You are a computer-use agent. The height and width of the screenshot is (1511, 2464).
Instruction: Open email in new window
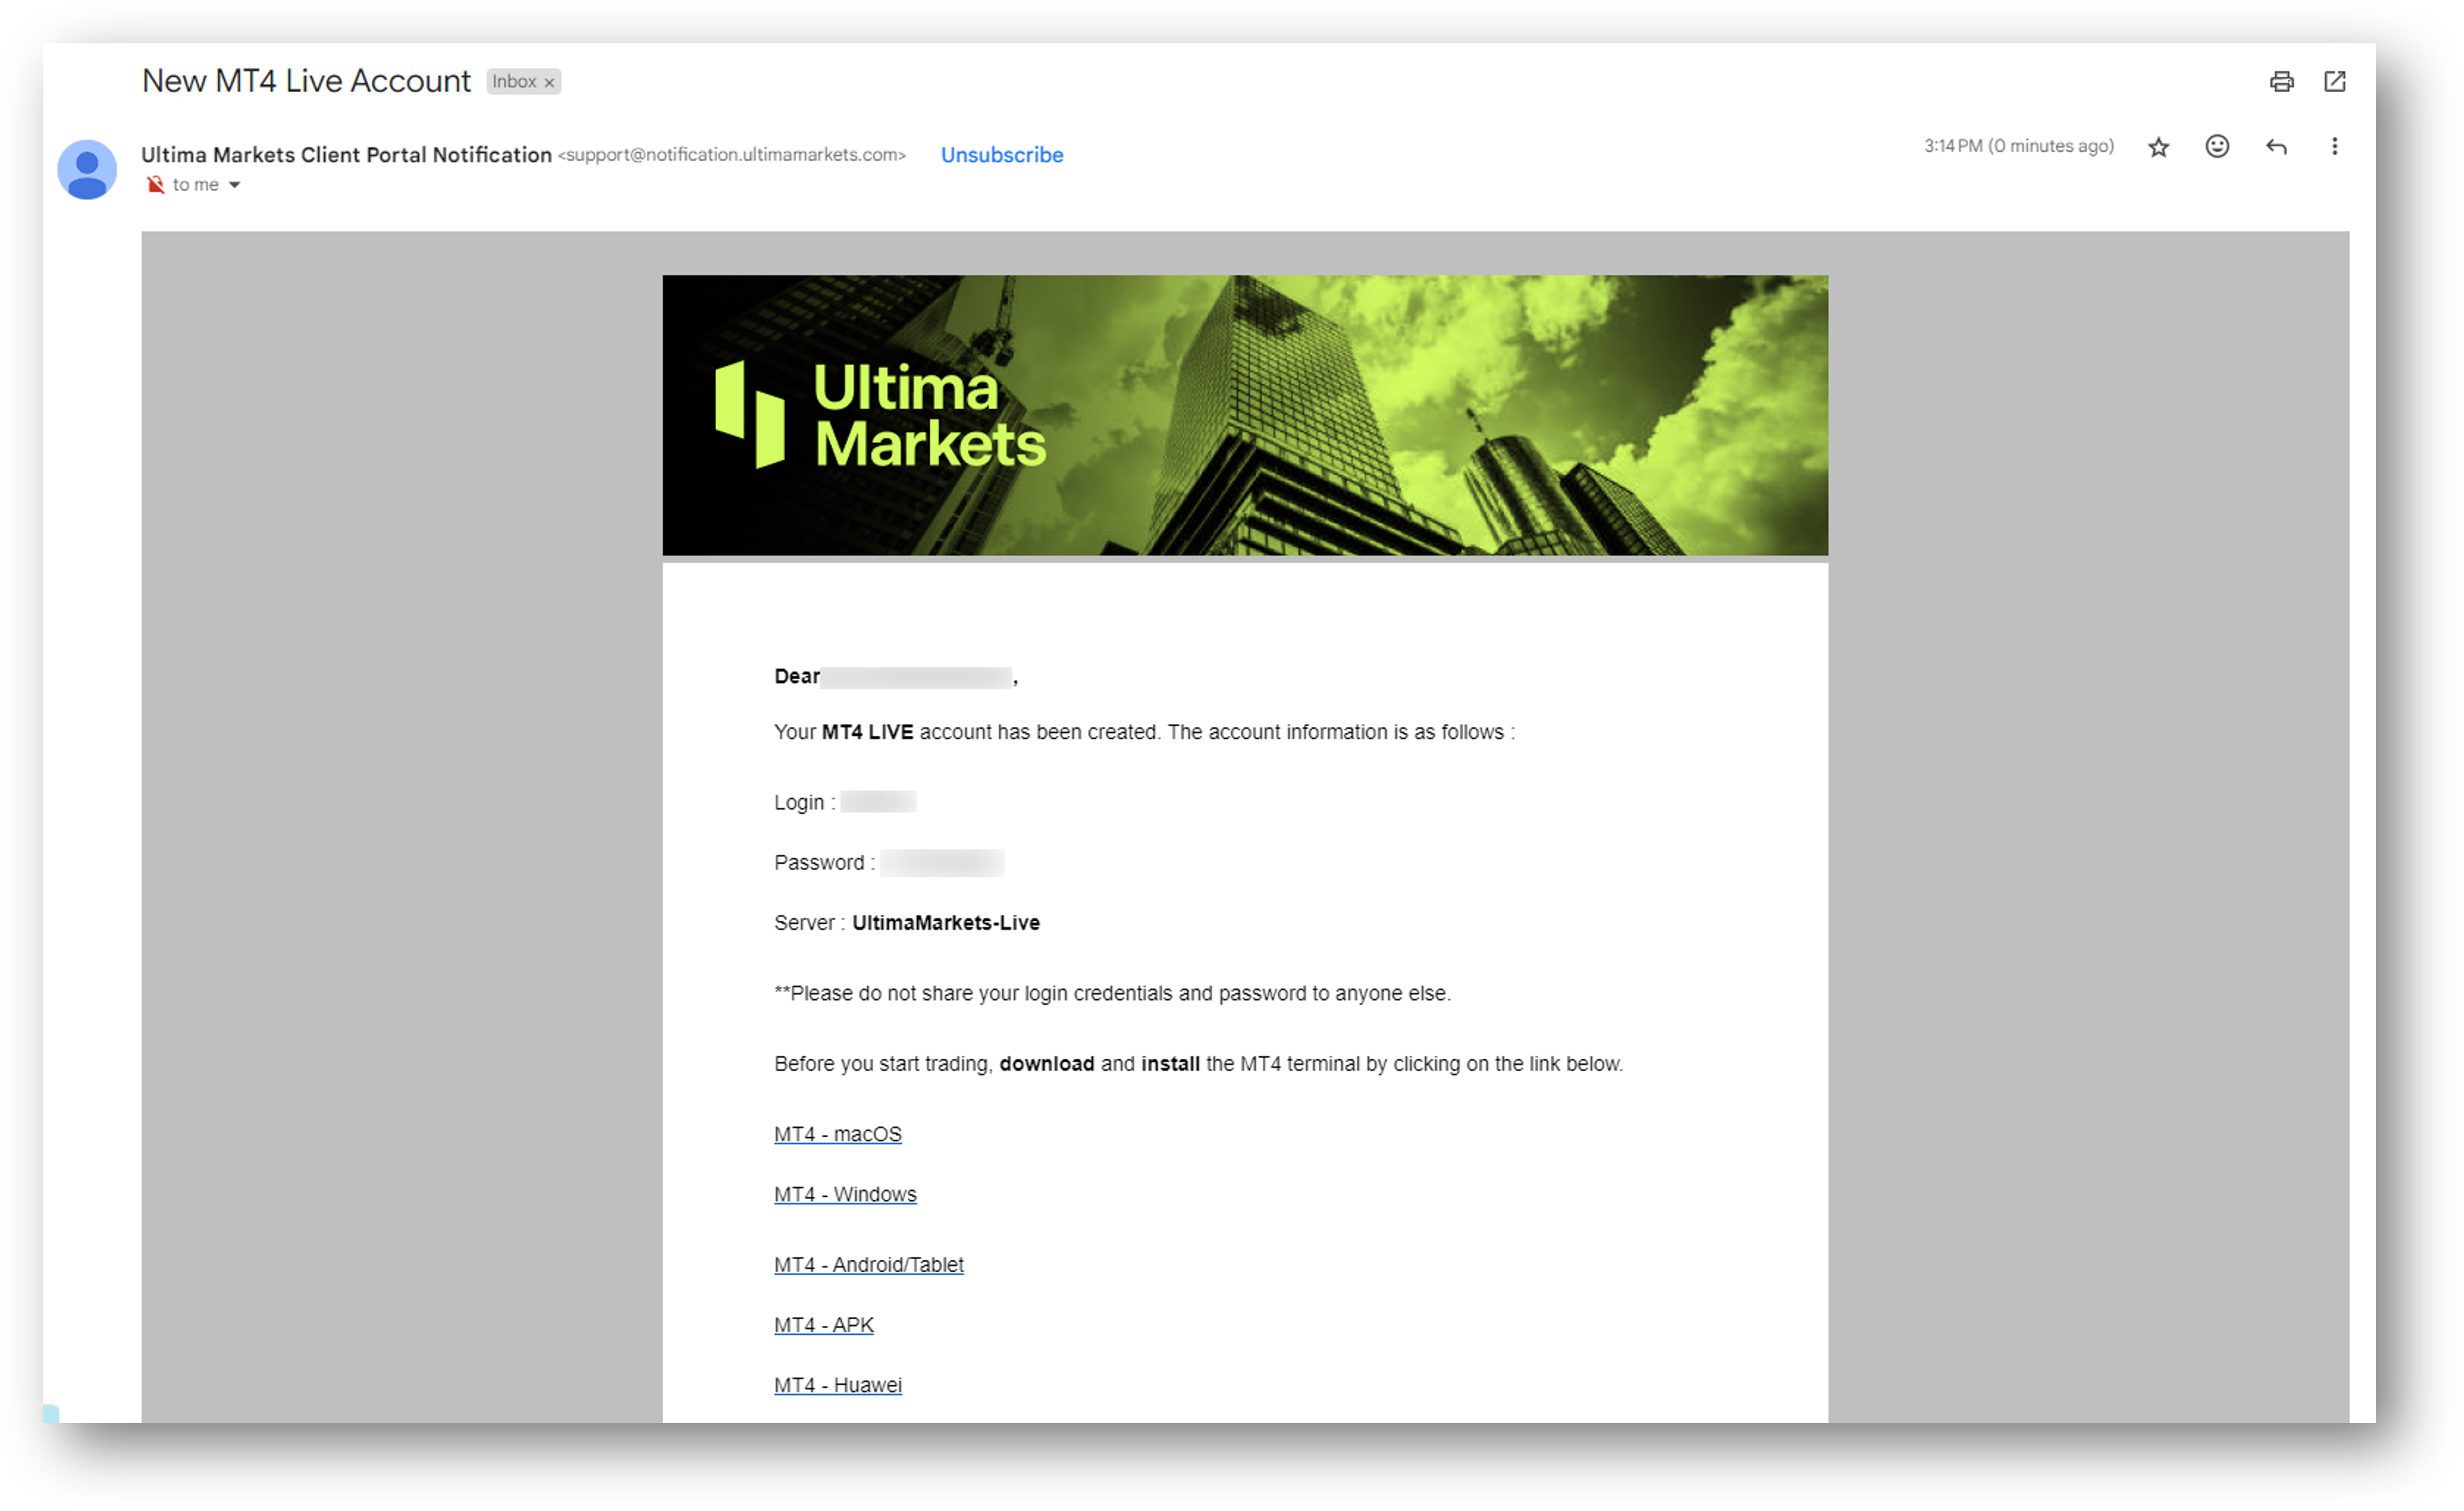click(2334, 82)
